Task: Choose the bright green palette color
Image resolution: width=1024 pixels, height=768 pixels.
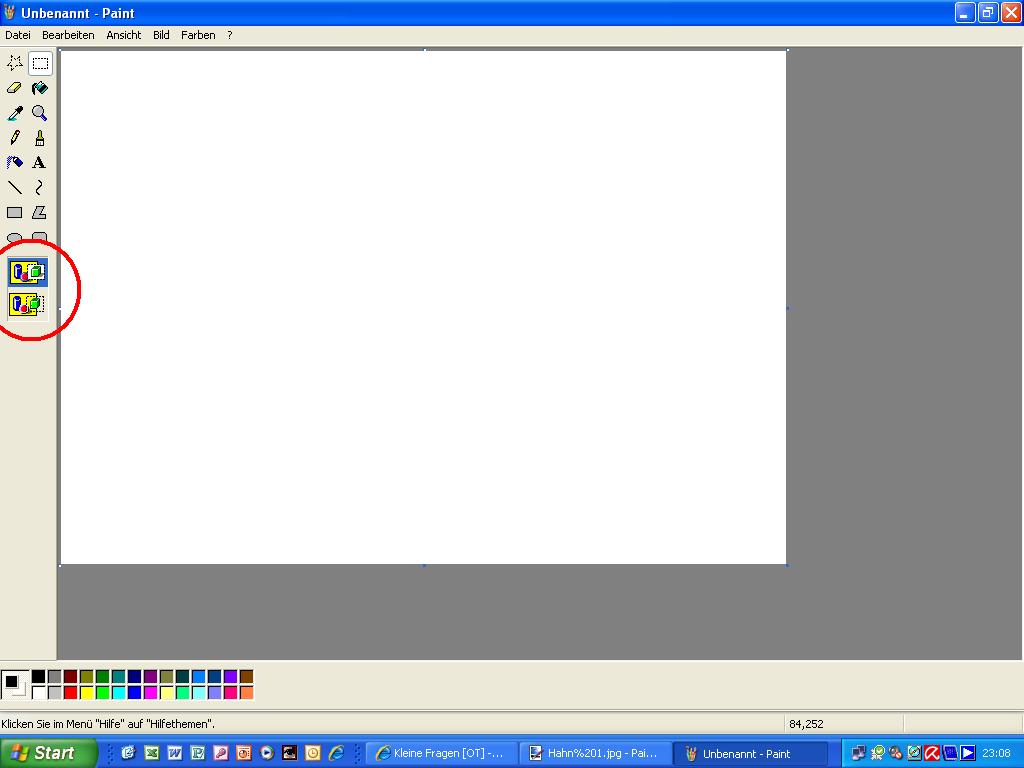Action: tap(103, 692)
